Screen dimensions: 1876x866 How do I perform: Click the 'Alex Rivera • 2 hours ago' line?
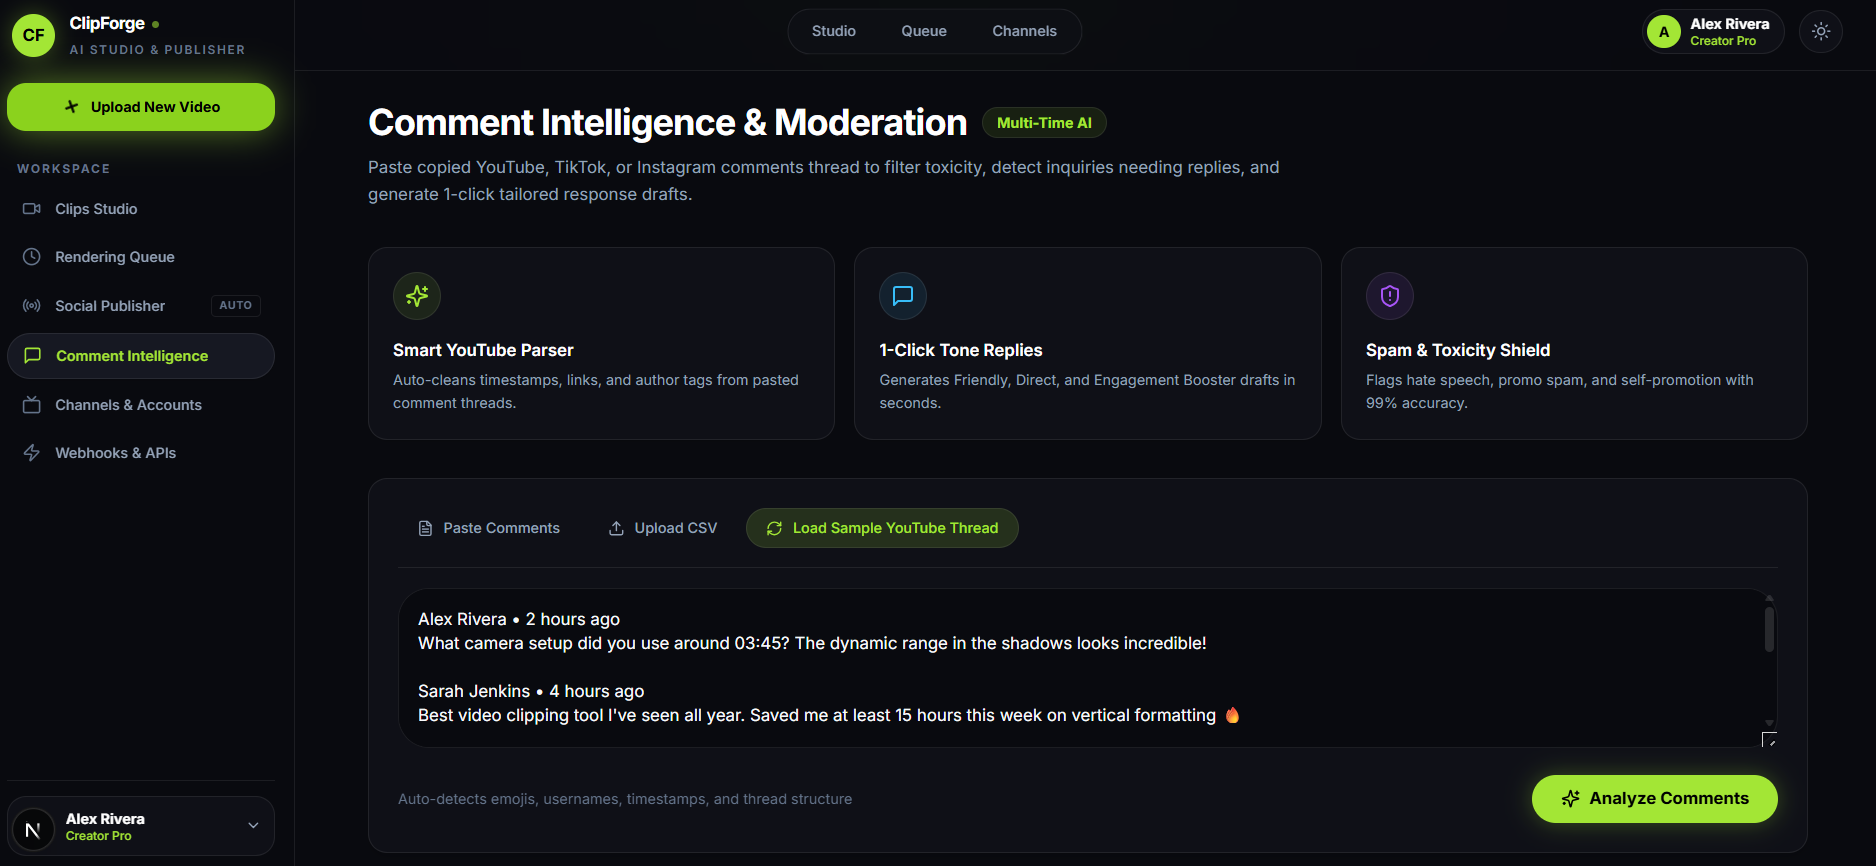519,619
